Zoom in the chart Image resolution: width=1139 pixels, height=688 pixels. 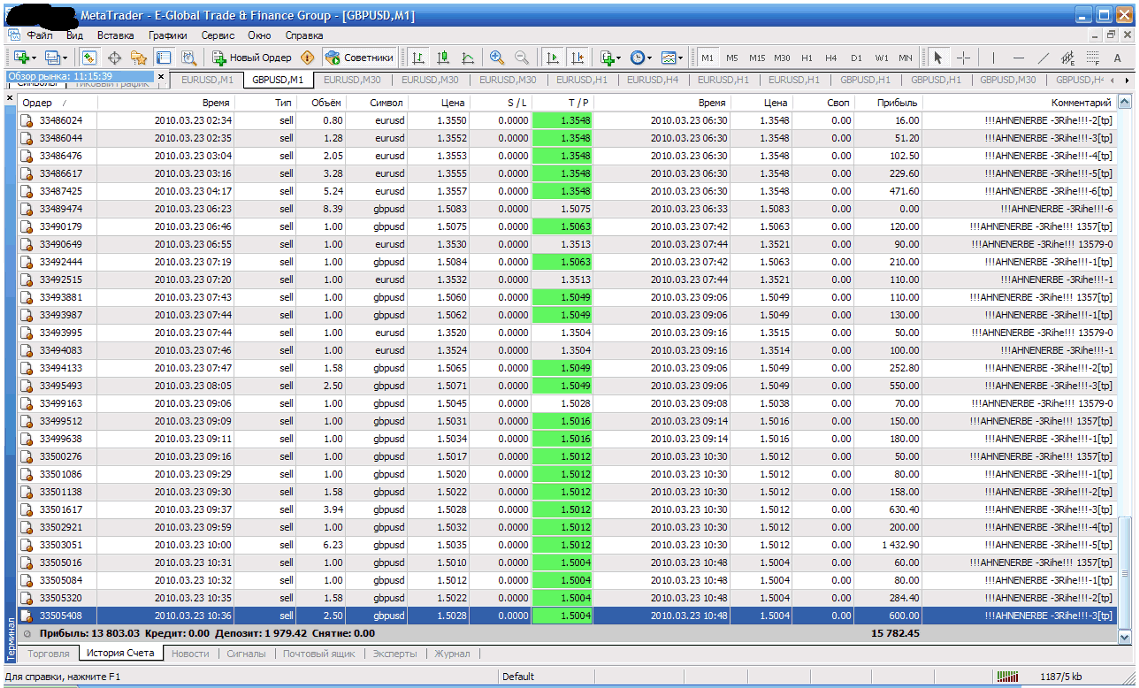pos(497,57)
